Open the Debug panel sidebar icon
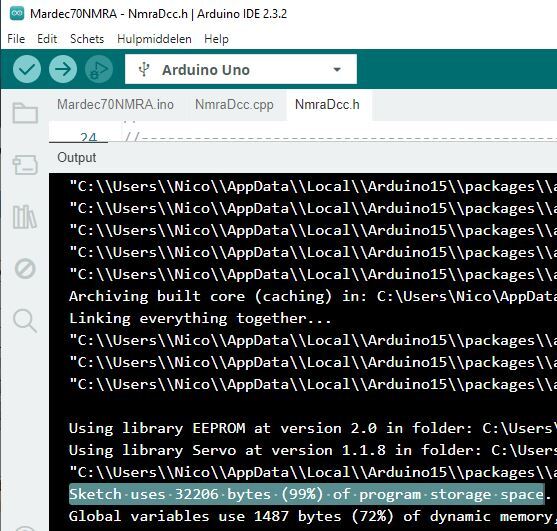Image resolution: width=557 pixels, height=531 pixels. 25,269
